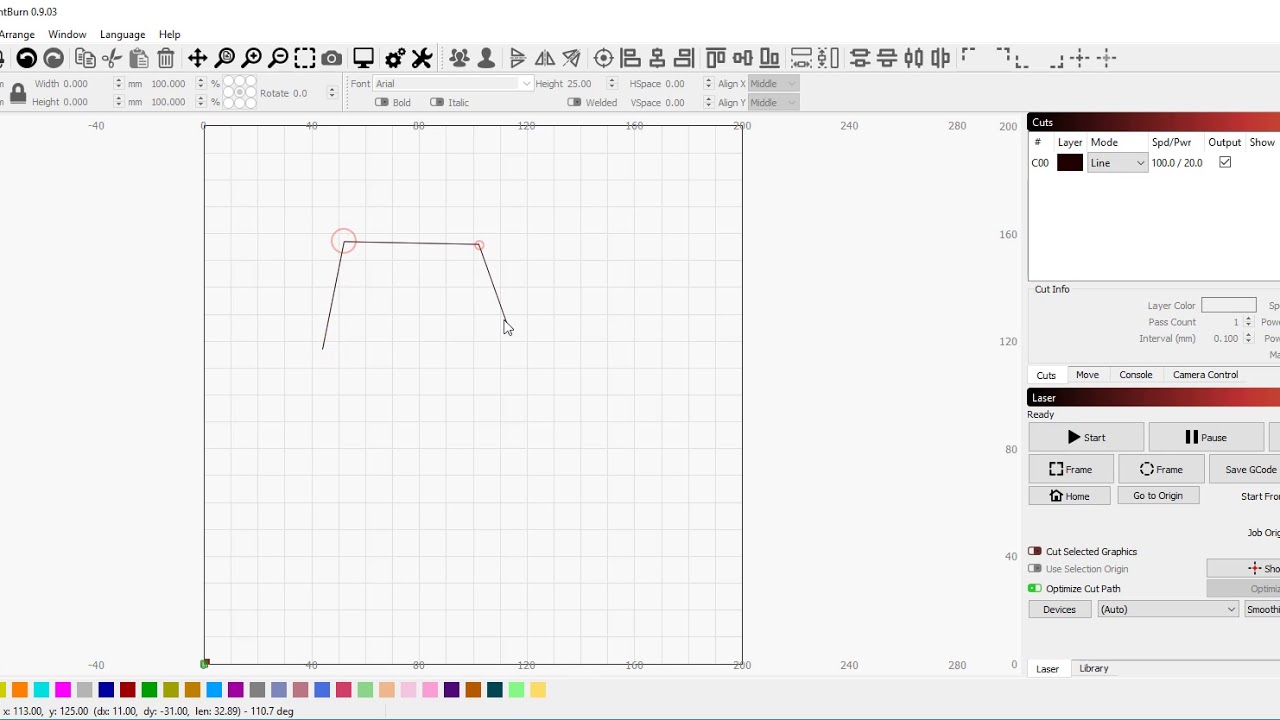
Task: Click the Copy icon in toolbar
Action: pos(85,59)
